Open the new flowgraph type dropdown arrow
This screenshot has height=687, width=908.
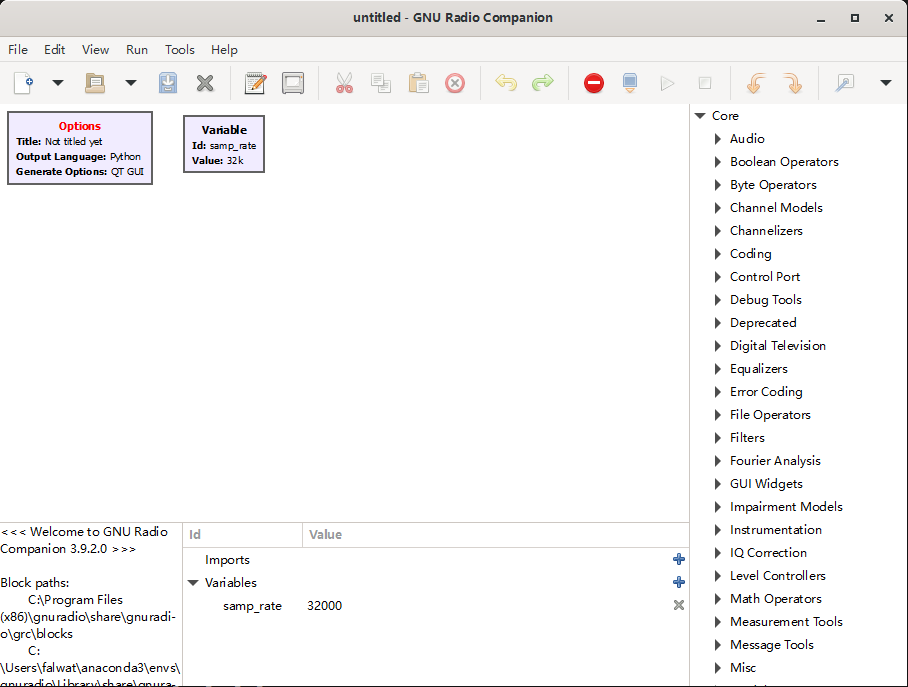(x=58, y=83)
